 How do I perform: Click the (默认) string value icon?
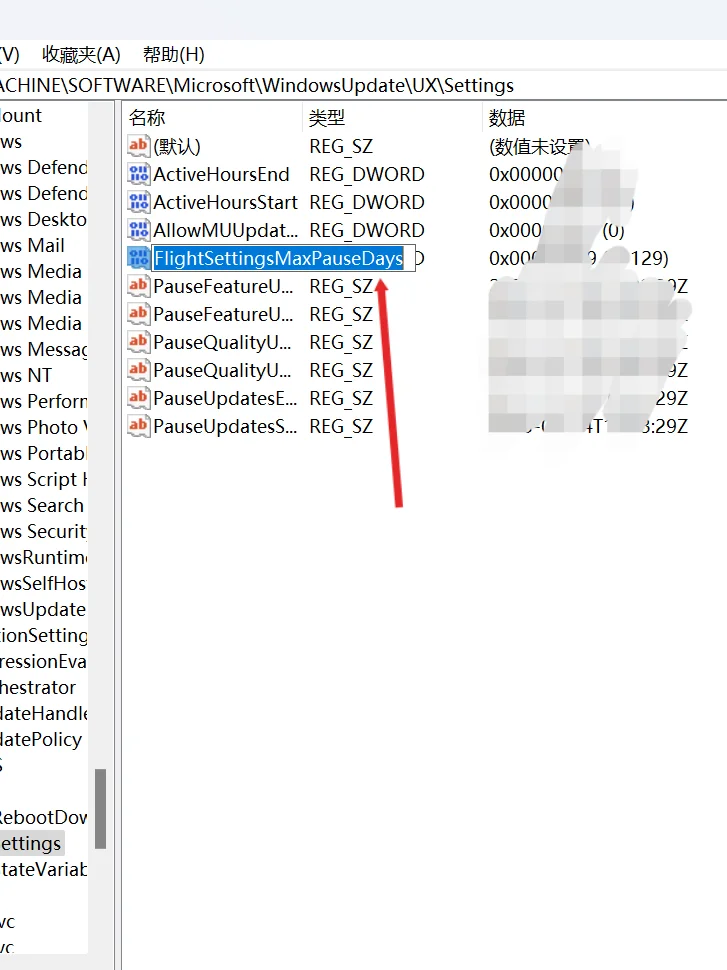coord(139,146)
